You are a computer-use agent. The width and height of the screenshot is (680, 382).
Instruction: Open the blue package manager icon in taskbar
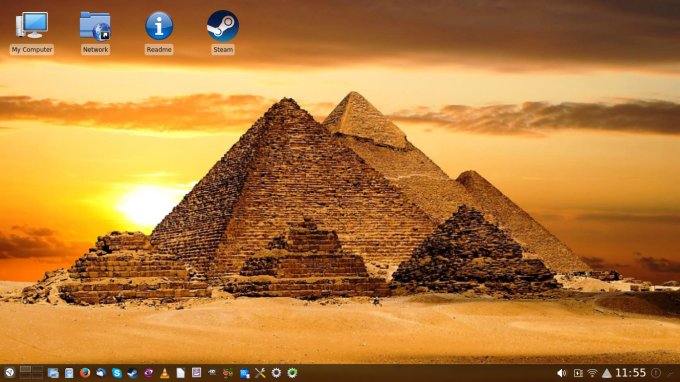245,373
